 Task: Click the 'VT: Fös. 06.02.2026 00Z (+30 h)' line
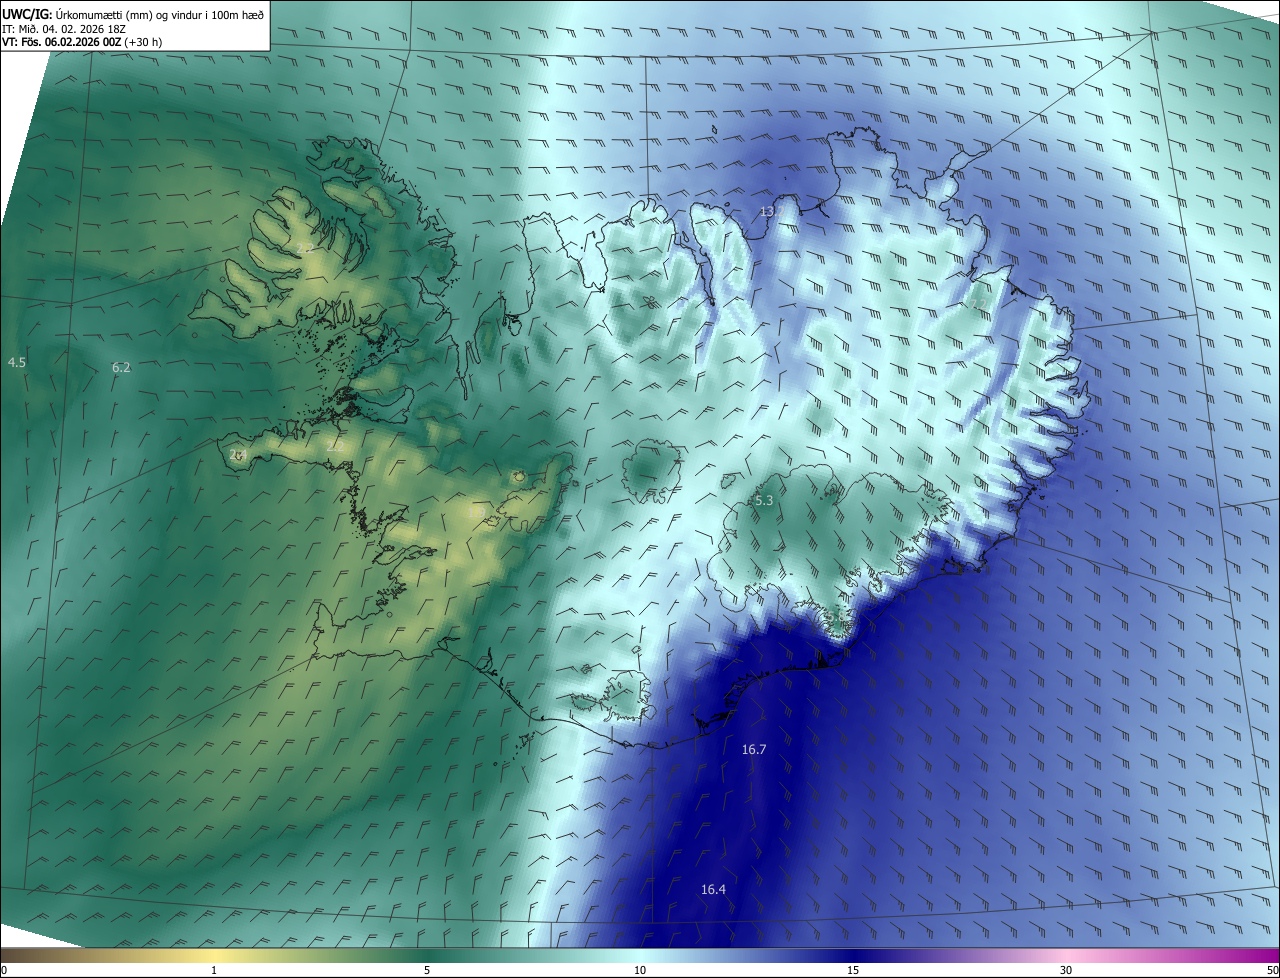pyautogui.click(x=82, y=43)
